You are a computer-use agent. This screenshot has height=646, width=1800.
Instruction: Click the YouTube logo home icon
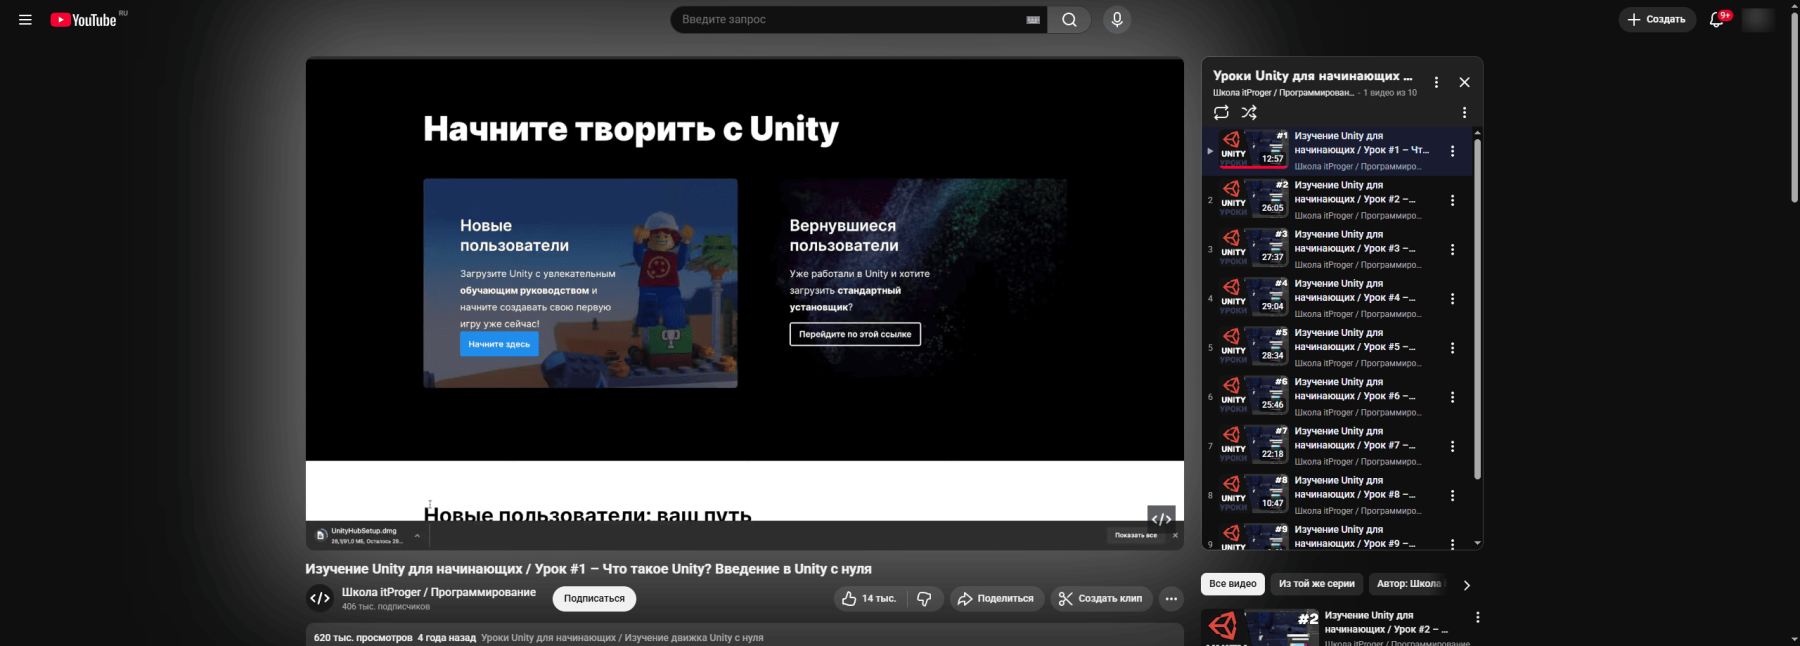click(84, 20)
